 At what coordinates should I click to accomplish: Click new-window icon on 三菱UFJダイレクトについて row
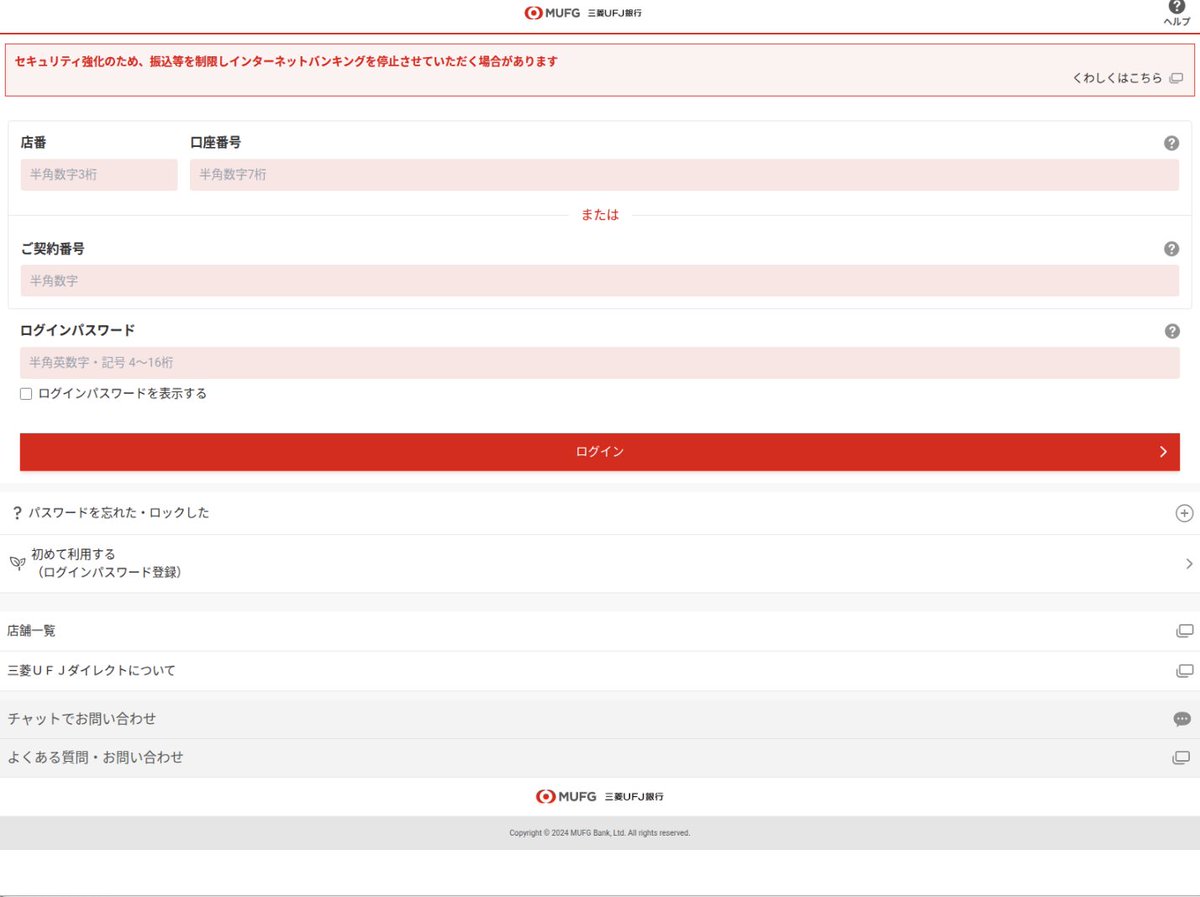(x=1185, y=671)
